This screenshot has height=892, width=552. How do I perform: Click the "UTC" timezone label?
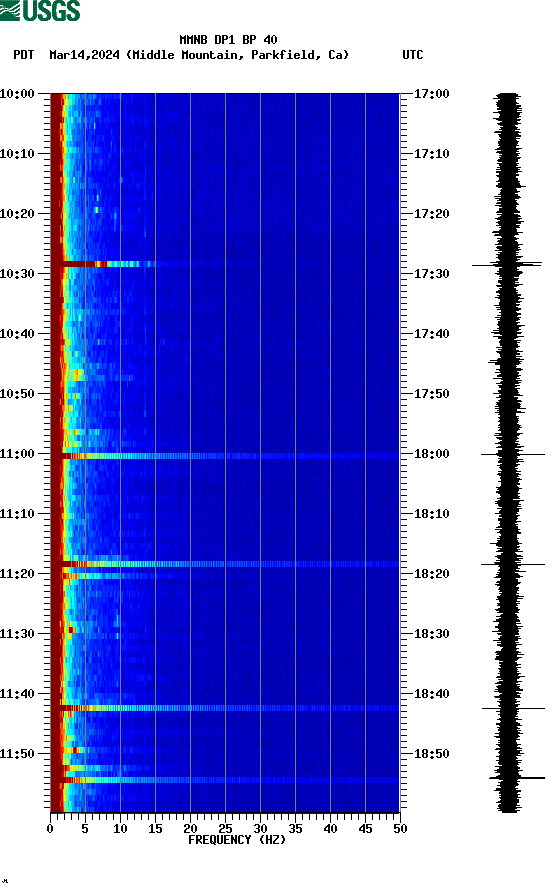click(x=413, y=55)
